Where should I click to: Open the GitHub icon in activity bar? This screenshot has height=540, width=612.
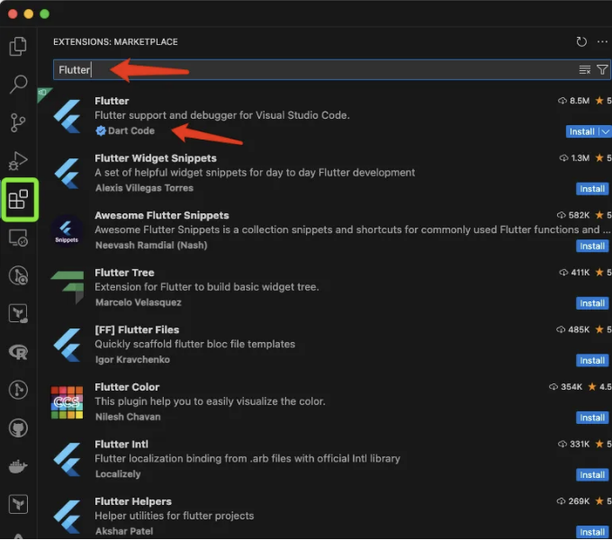pos(18,428)
